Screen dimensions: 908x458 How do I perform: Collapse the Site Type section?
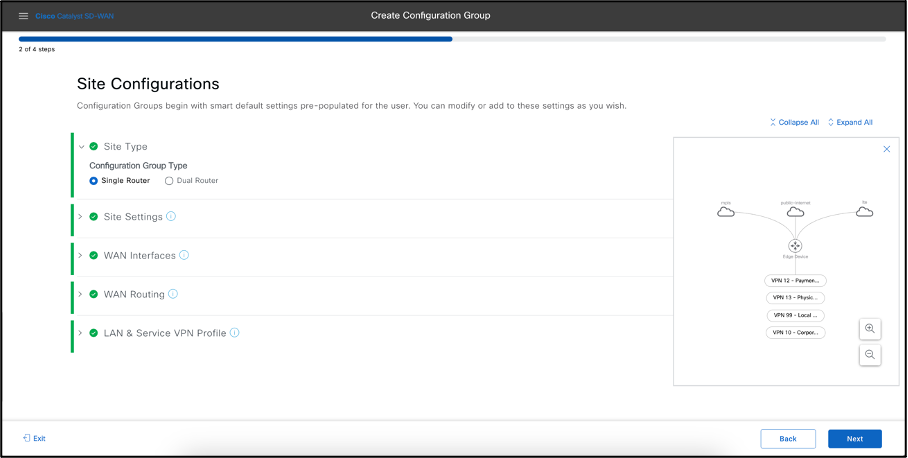click(81, 146)
